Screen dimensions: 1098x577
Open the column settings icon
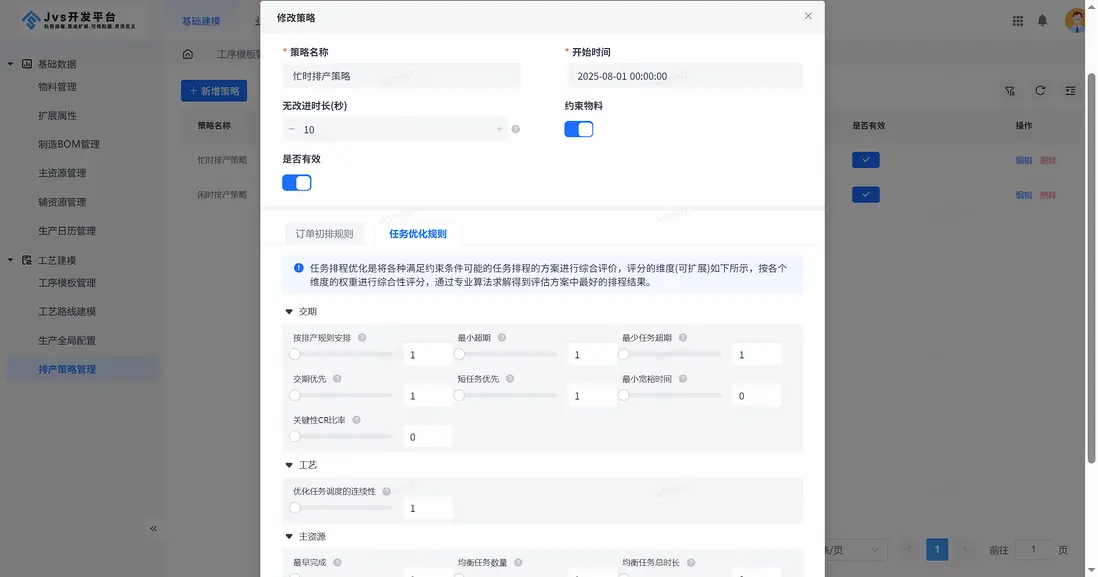(x=1068, y=90)
